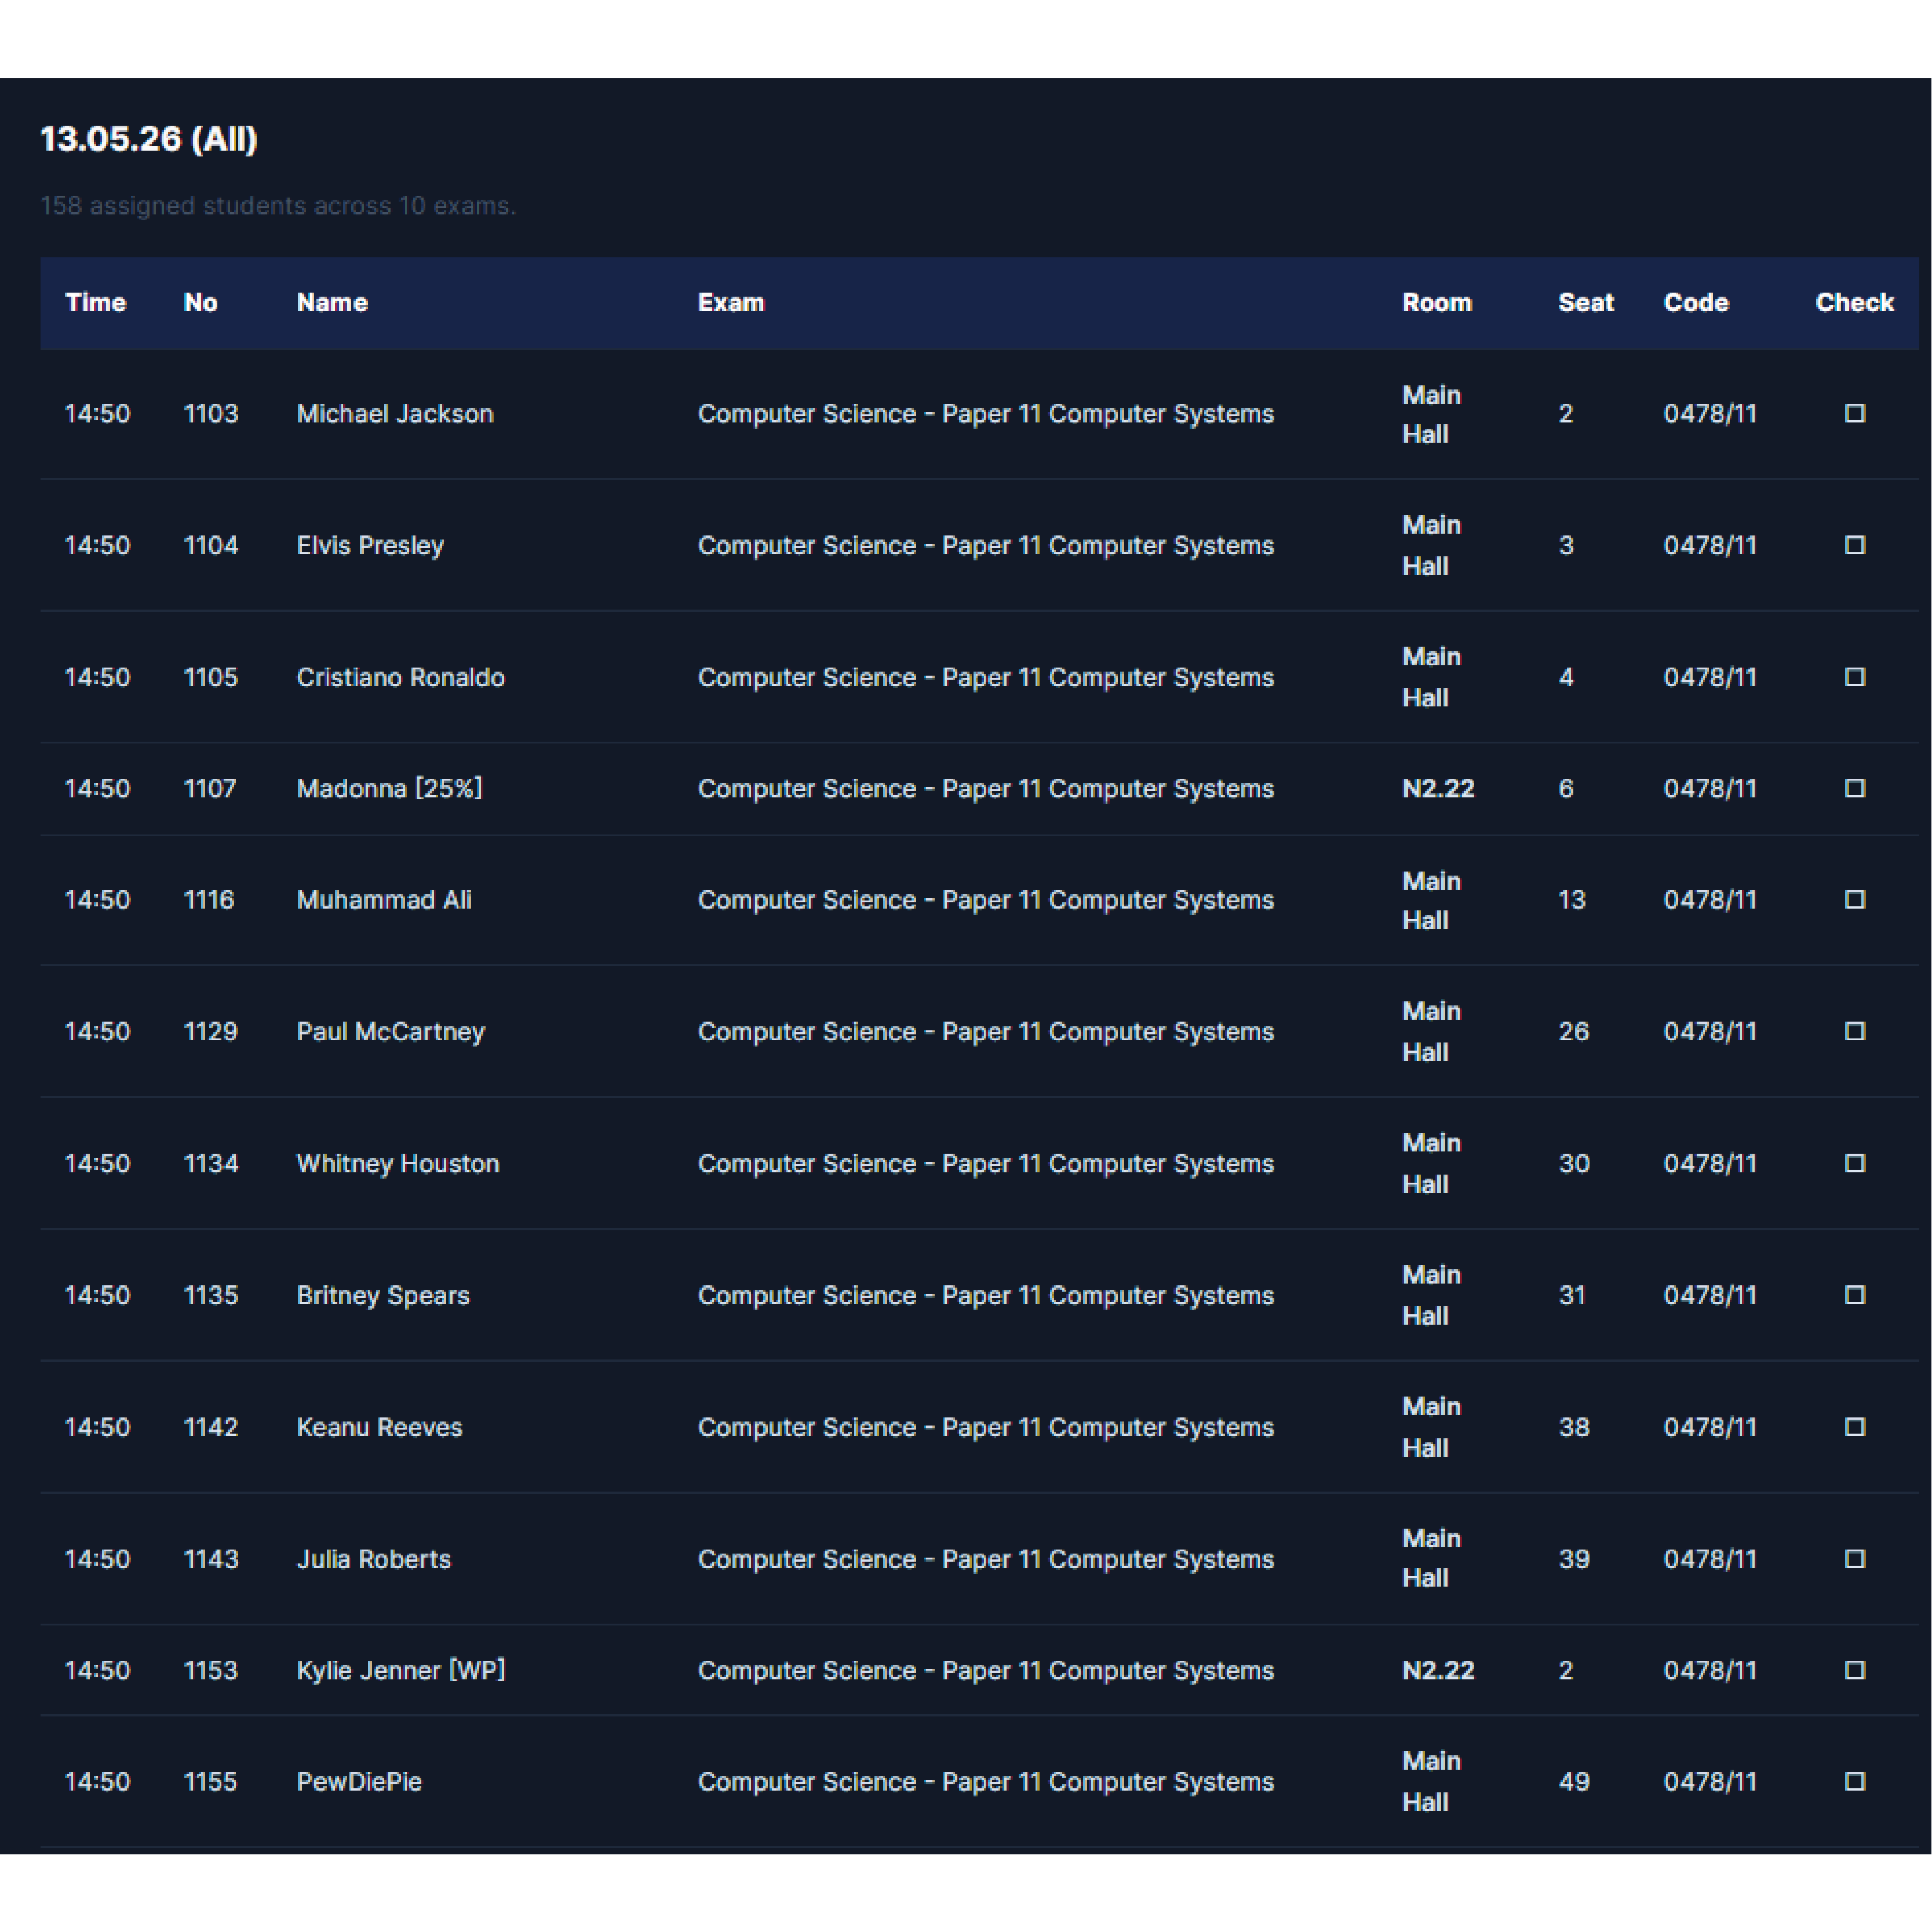
Task: Tick the check box for Elvis Presley
Action: tap(1854, 545)
